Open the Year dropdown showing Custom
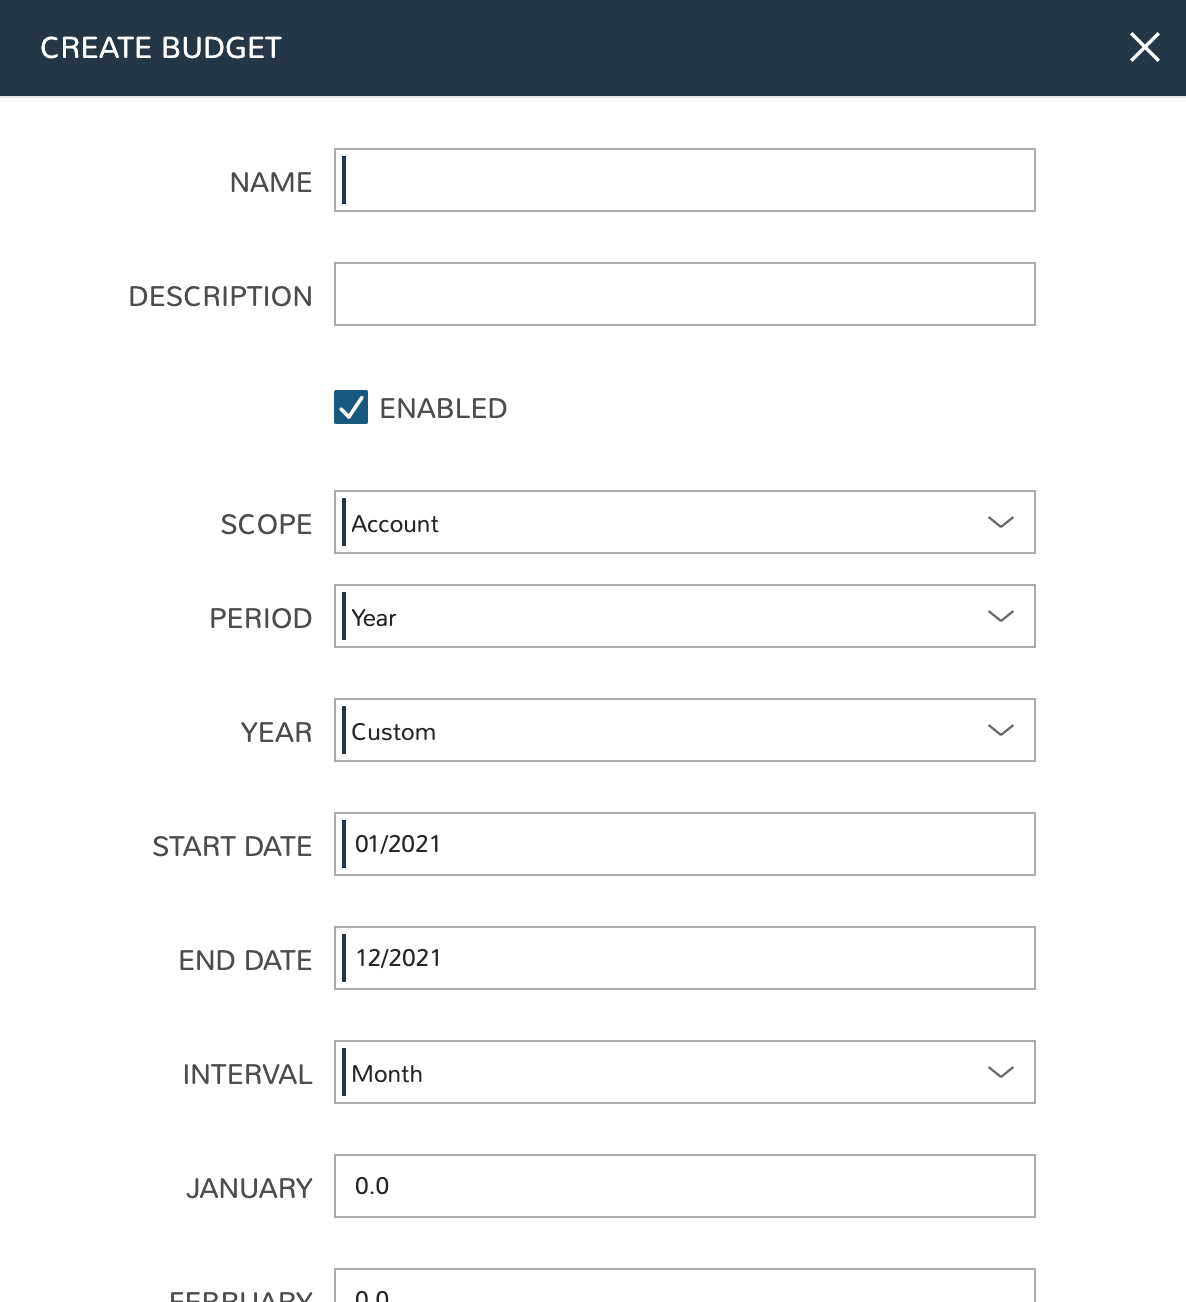 point(684,730)
